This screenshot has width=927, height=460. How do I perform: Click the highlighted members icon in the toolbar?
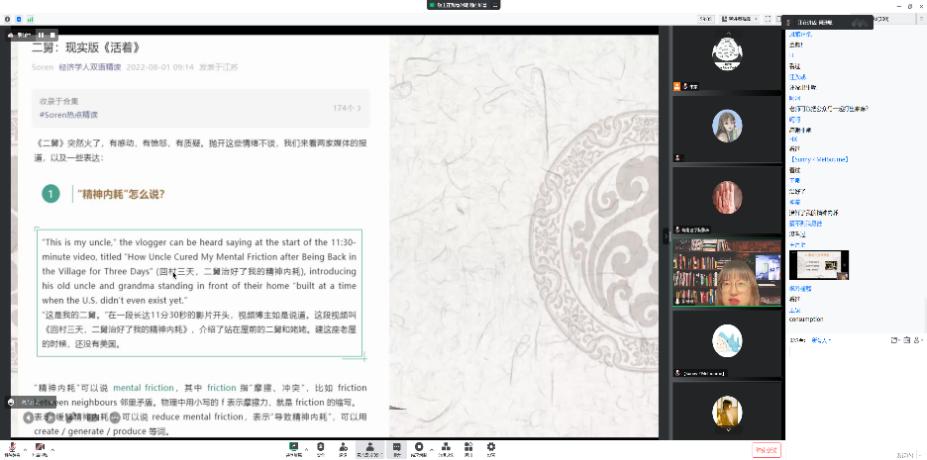point(369,447)
